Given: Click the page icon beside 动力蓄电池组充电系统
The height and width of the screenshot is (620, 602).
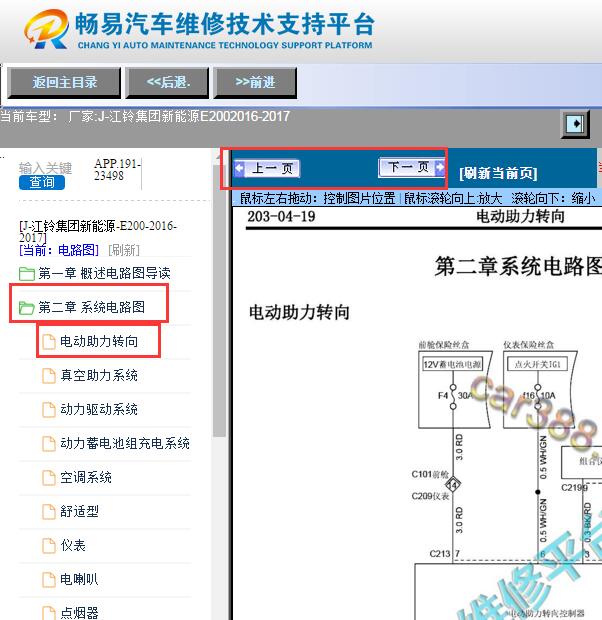Looking at the screenshot, I should pos(49,444).
